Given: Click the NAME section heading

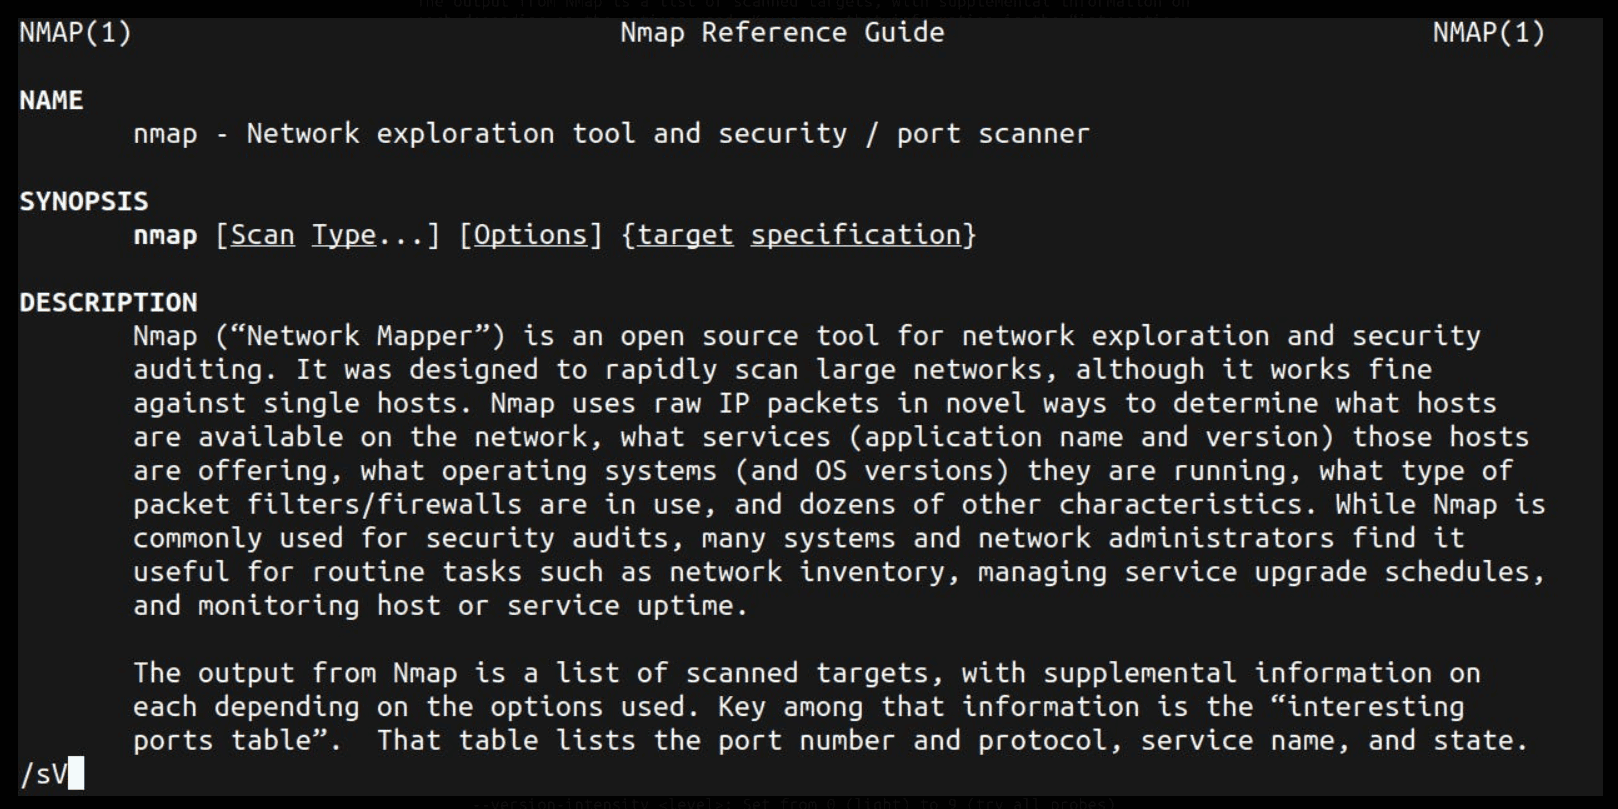Looking at the screenshot, I should [51, 100].
